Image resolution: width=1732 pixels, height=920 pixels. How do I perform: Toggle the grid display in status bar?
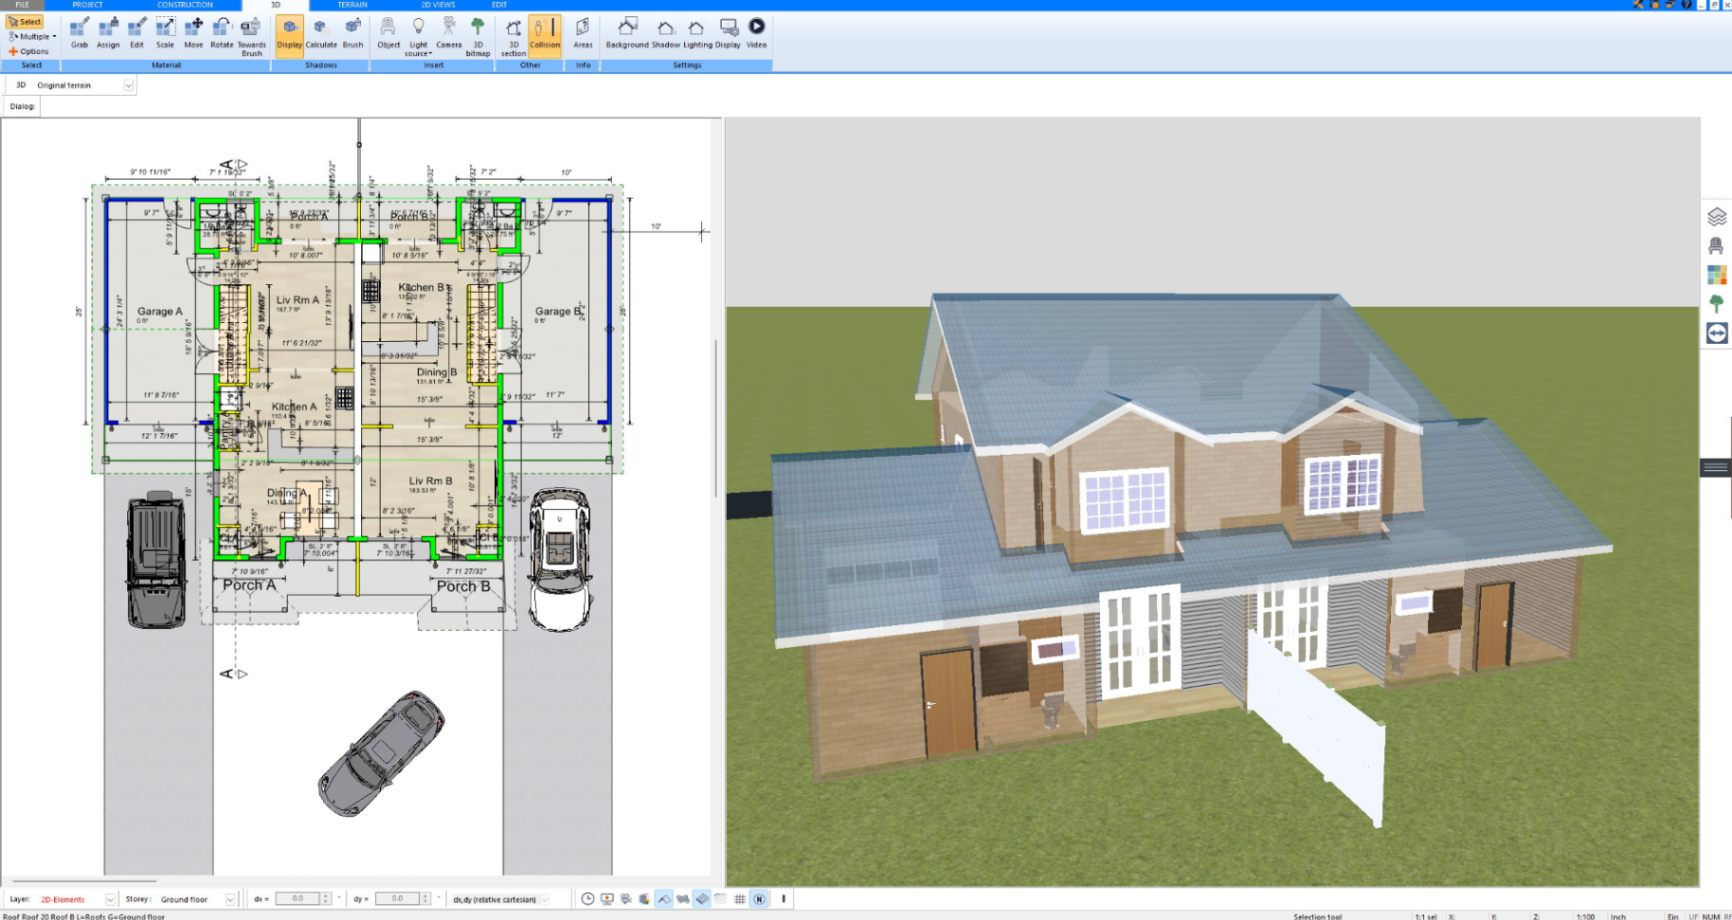(x=739, y=899)
